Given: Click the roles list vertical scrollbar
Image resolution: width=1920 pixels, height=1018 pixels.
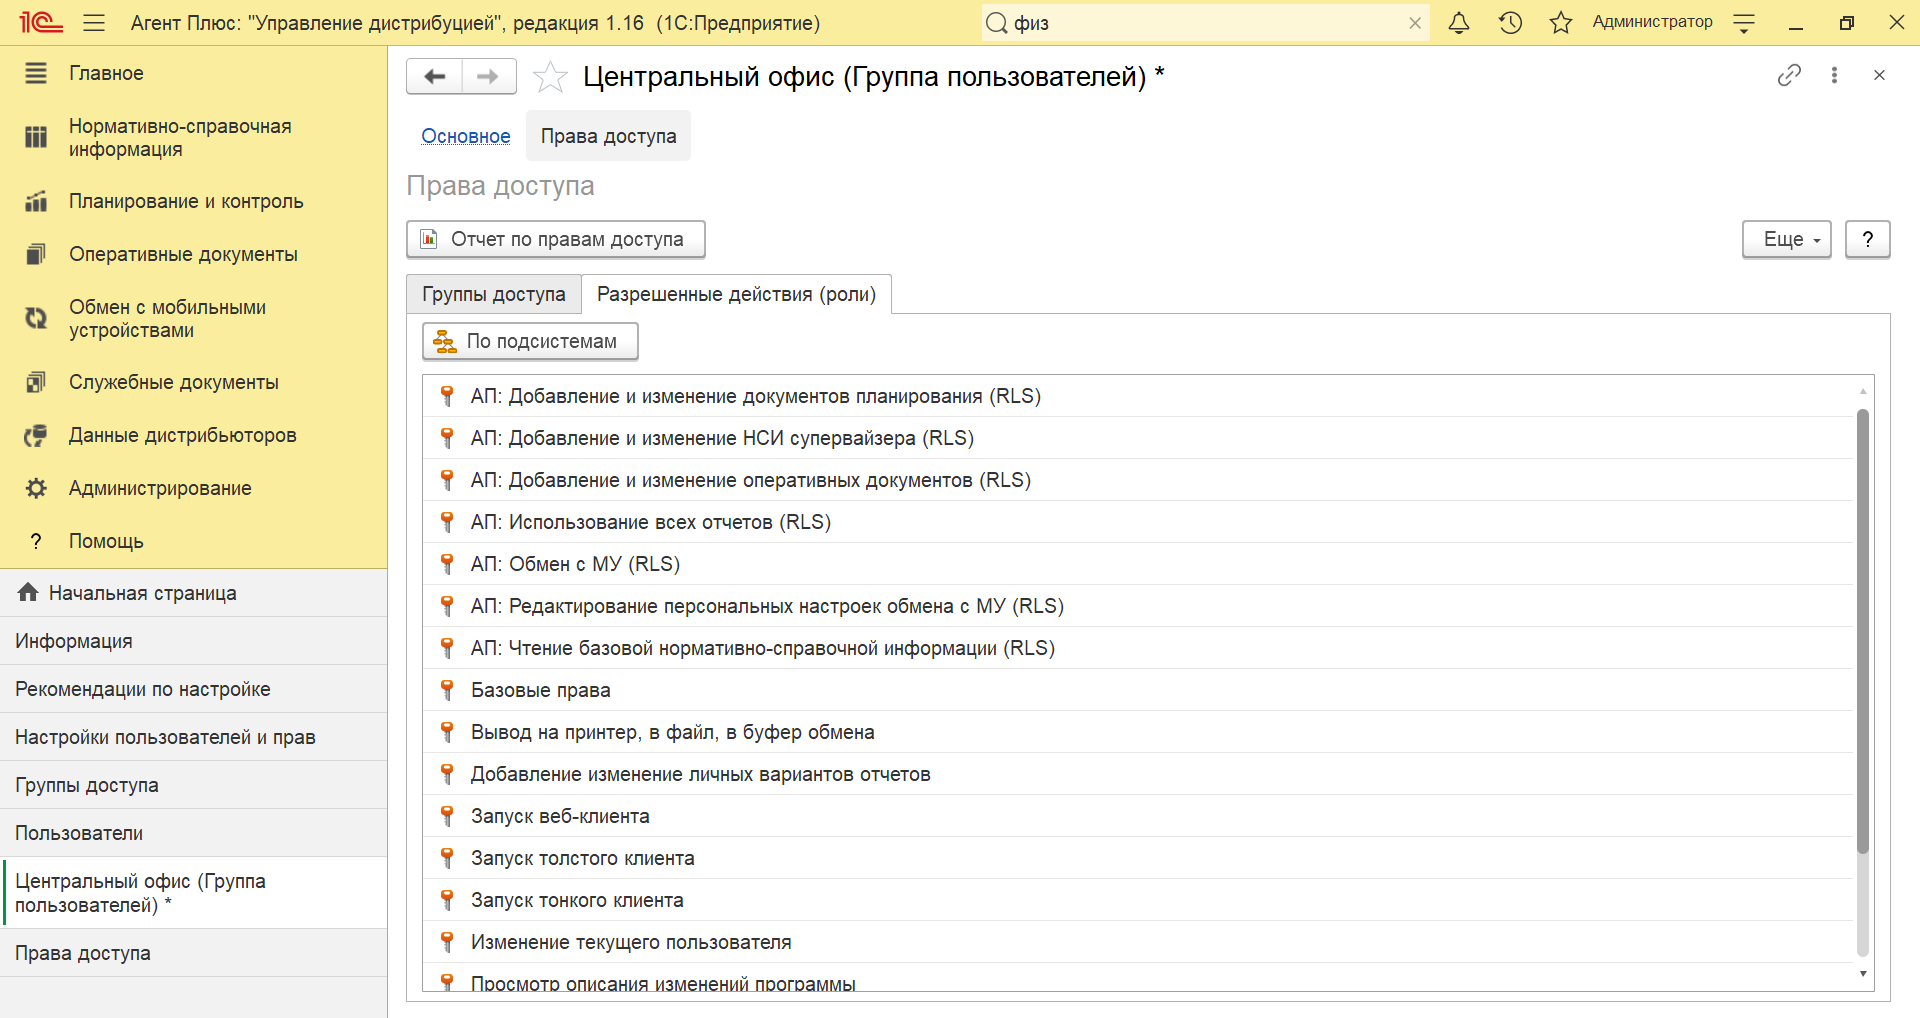Looking at the screenshot, I should 1862,632.
